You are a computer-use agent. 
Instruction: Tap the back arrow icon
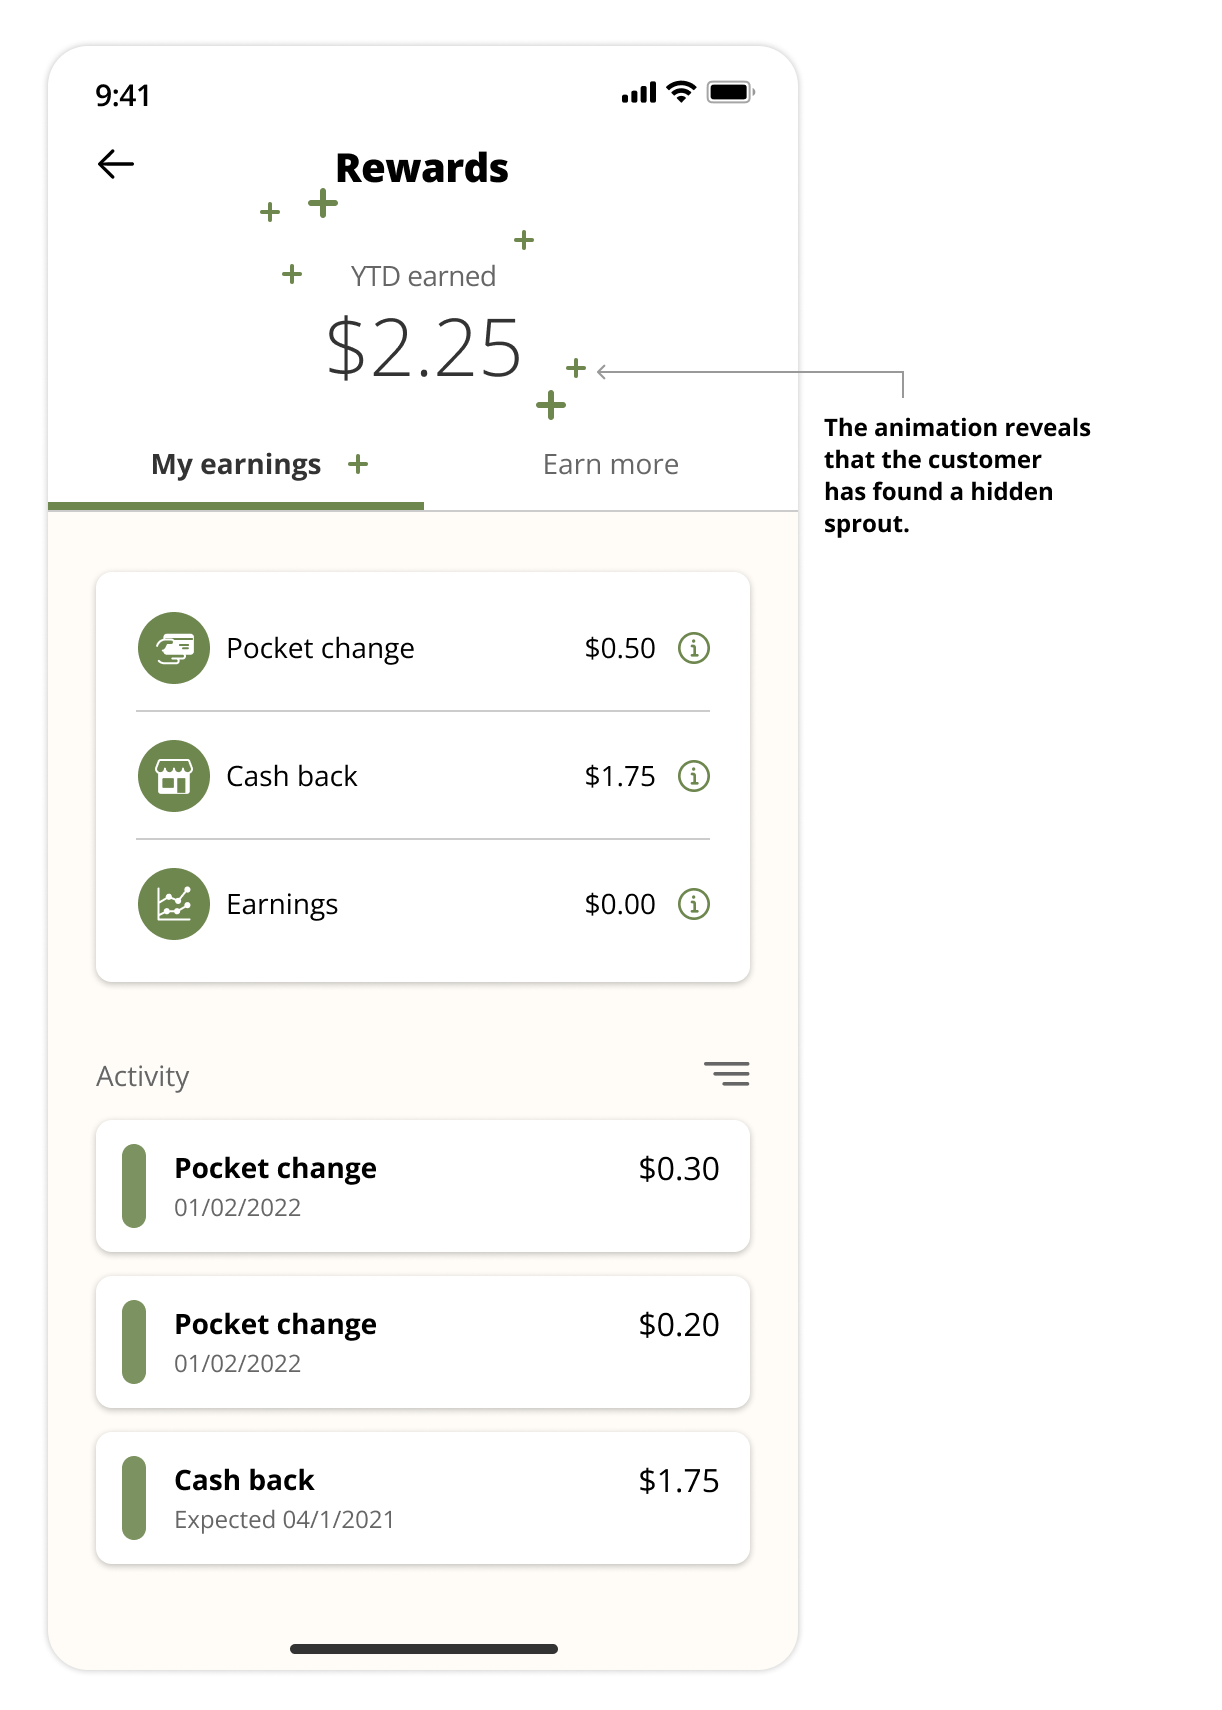pos(116,164)
